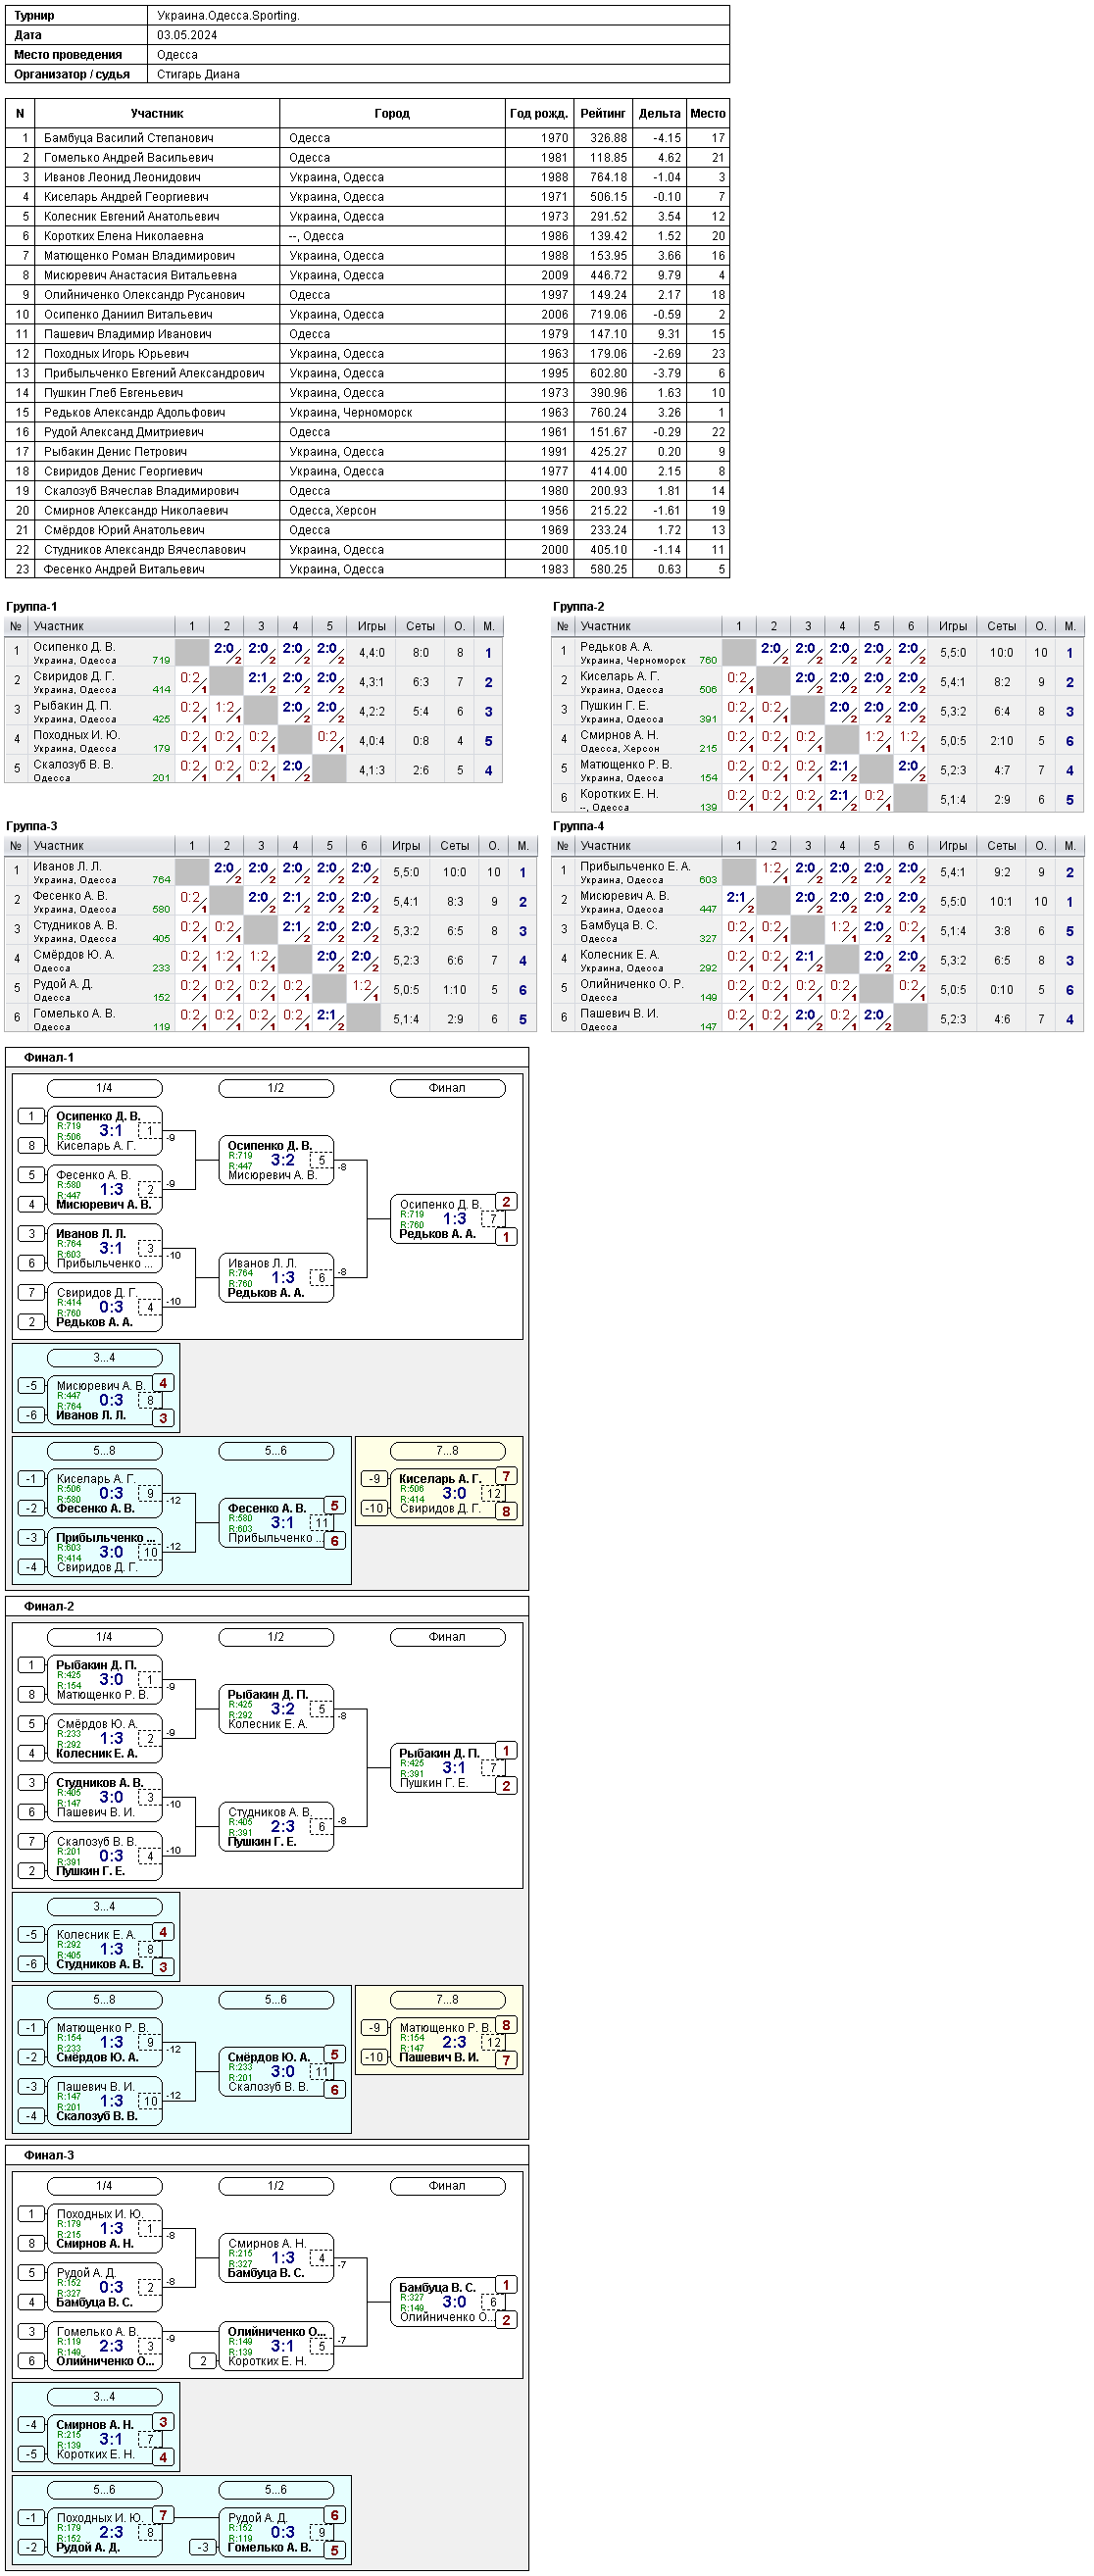Click rating value '764.18'
This screenshot has width=1094, height=2576.
(x=608, y=177)
